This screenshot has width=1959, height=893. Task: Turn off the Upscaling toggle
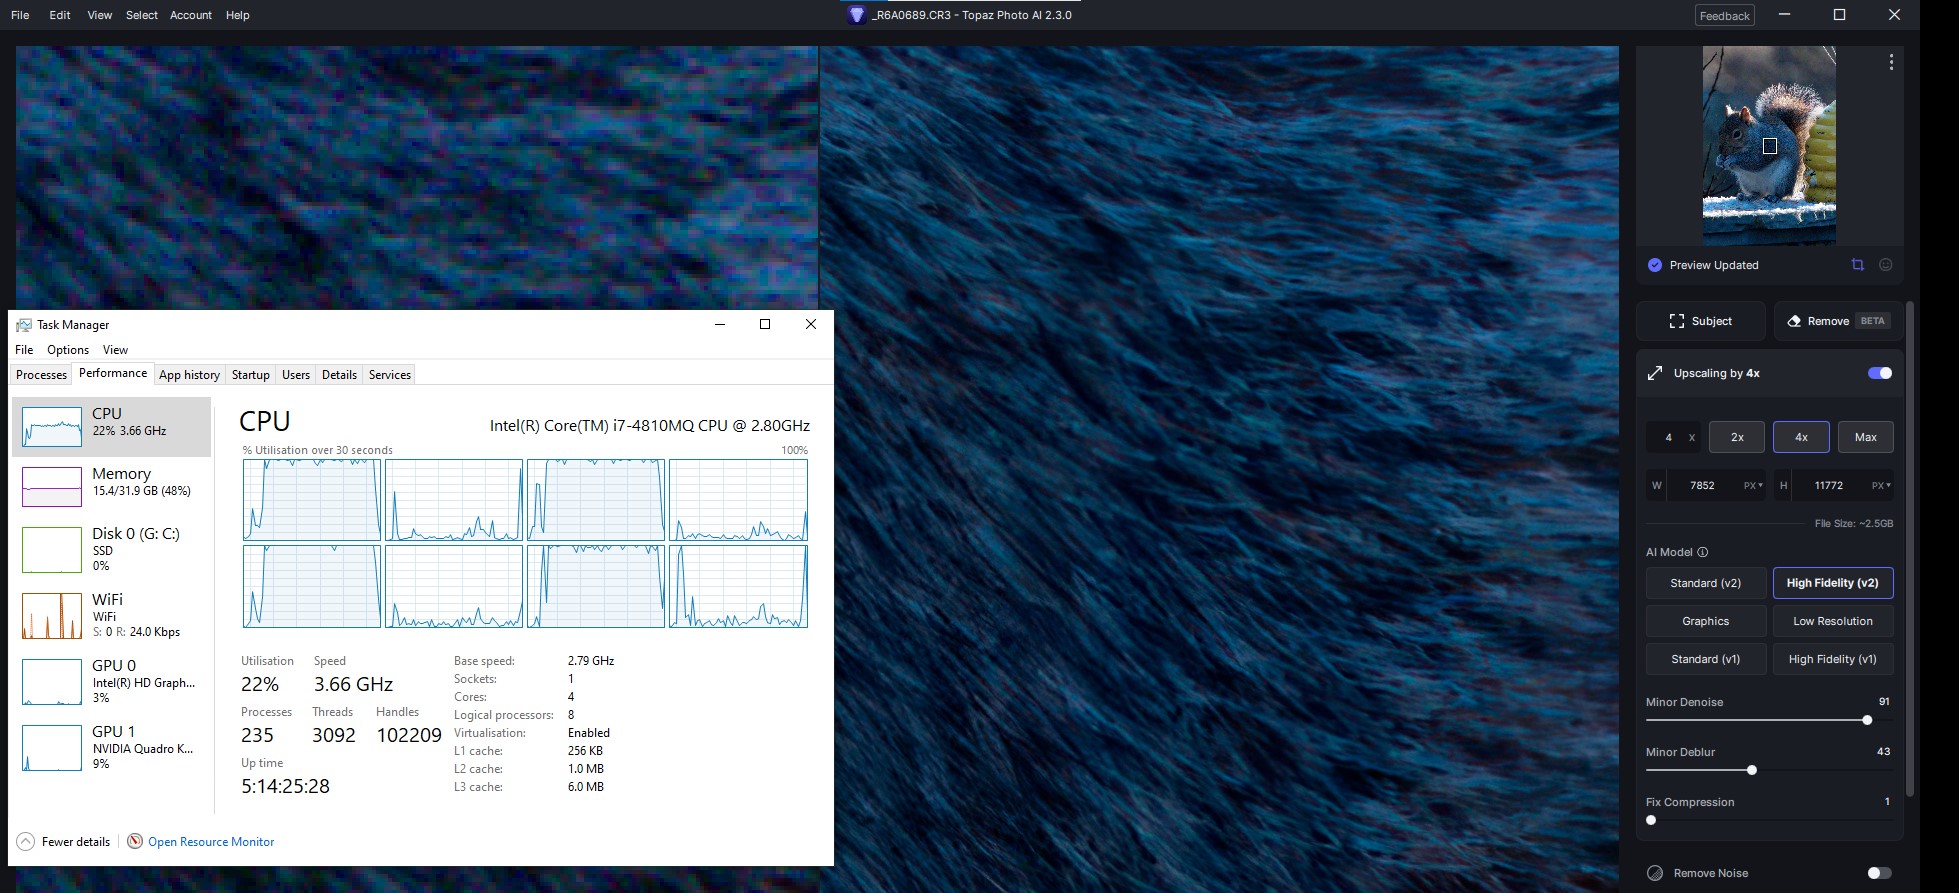[x=1879, y=373]
